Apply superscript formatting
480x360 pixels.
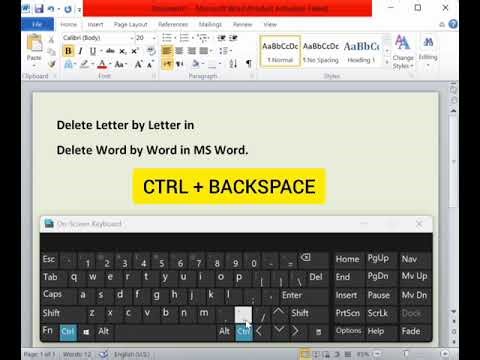click(x=134, y=51)
